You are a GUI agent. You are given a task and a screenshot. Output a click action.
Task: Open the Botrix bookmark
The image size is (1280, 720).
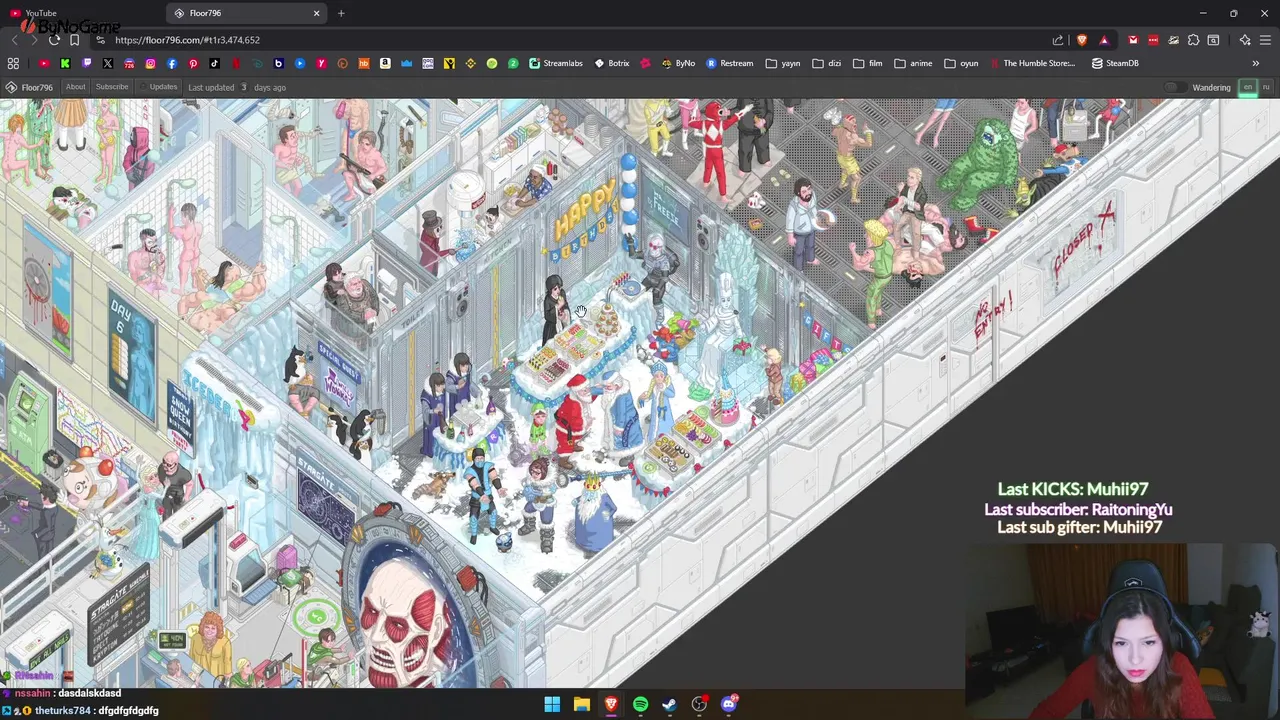[x=612, y=63]
